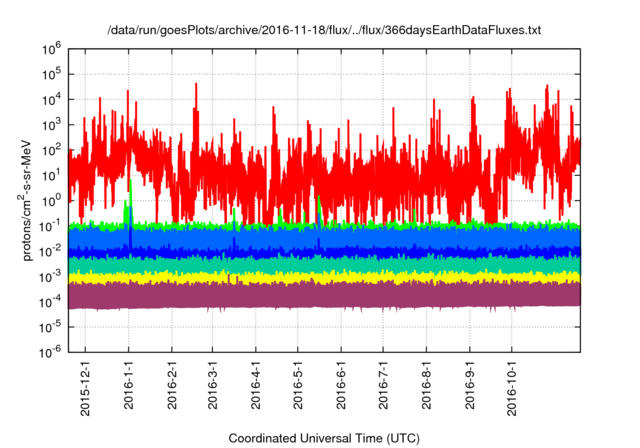The image size is (640, 448).
Task: Click the 10^3 y-axis tick label
Action: (51, 125)
